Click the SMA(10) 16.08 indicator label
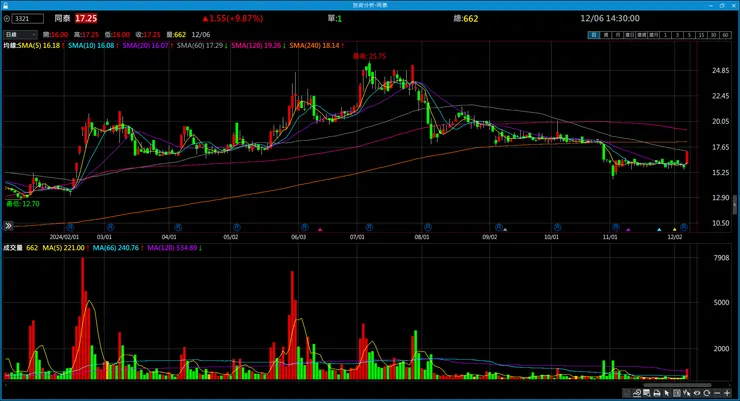Screen dimensions: 740x401 pyautogui.click(x=93, y=45)
